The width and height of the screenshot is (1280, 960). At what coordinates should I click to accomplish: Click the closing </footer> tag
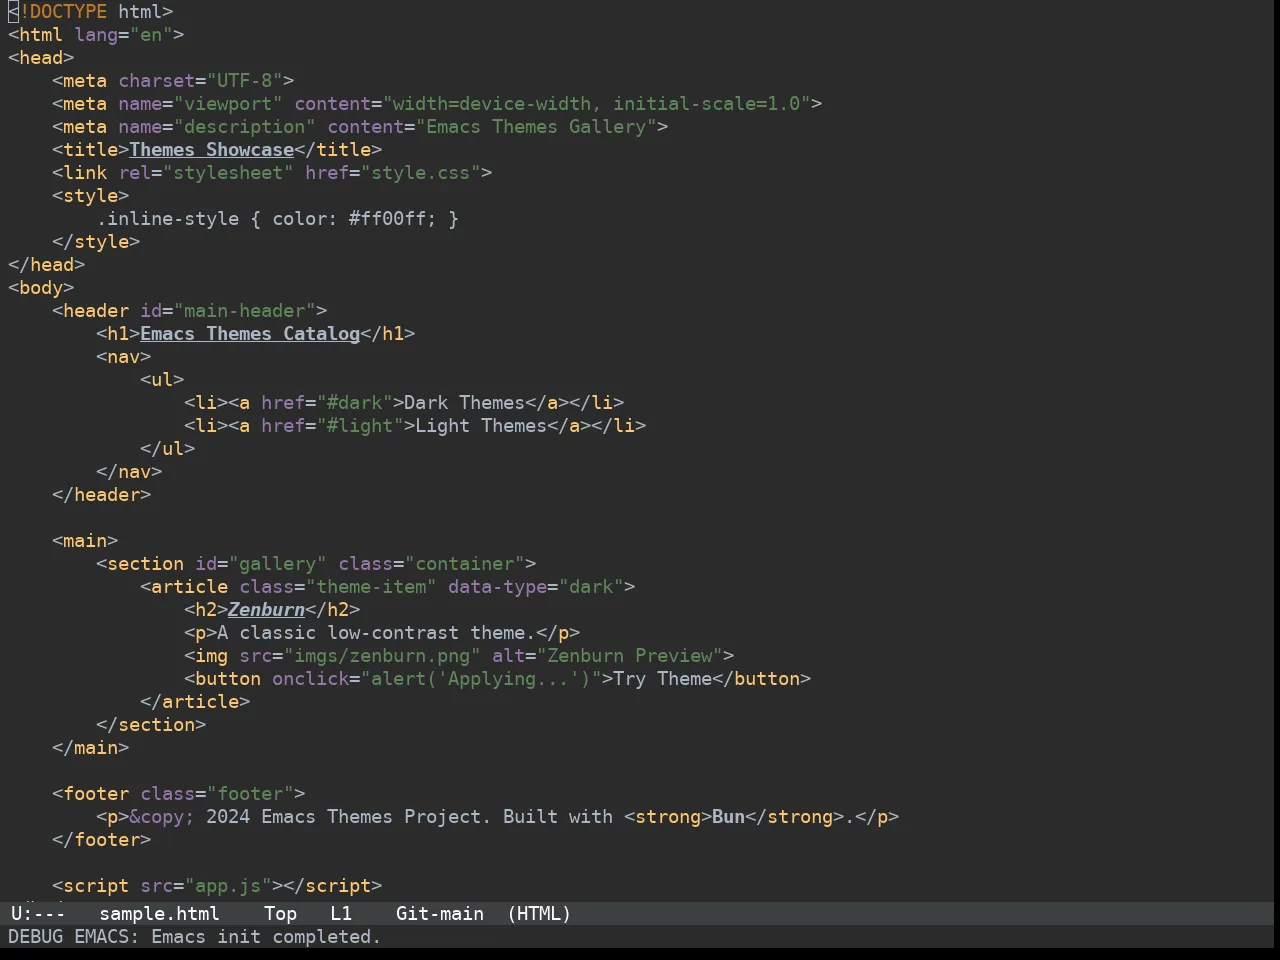tap(101, 840)
